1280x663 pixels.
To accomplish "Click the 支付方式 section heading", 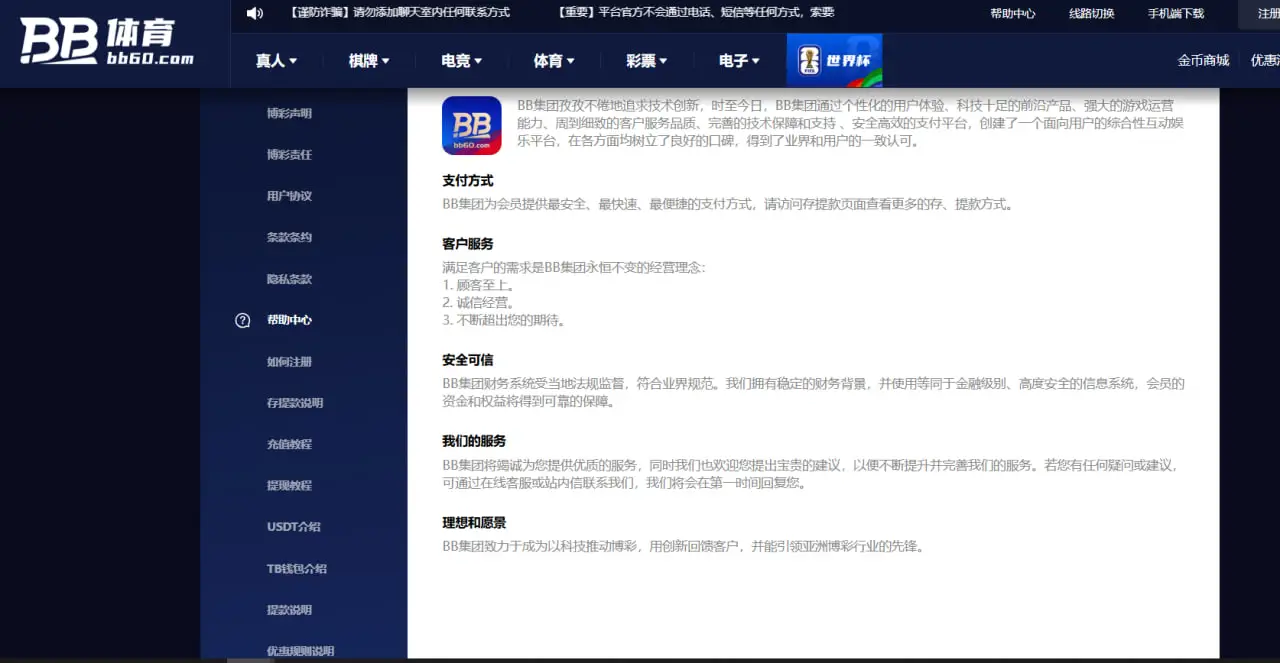I will pos(468,181).
